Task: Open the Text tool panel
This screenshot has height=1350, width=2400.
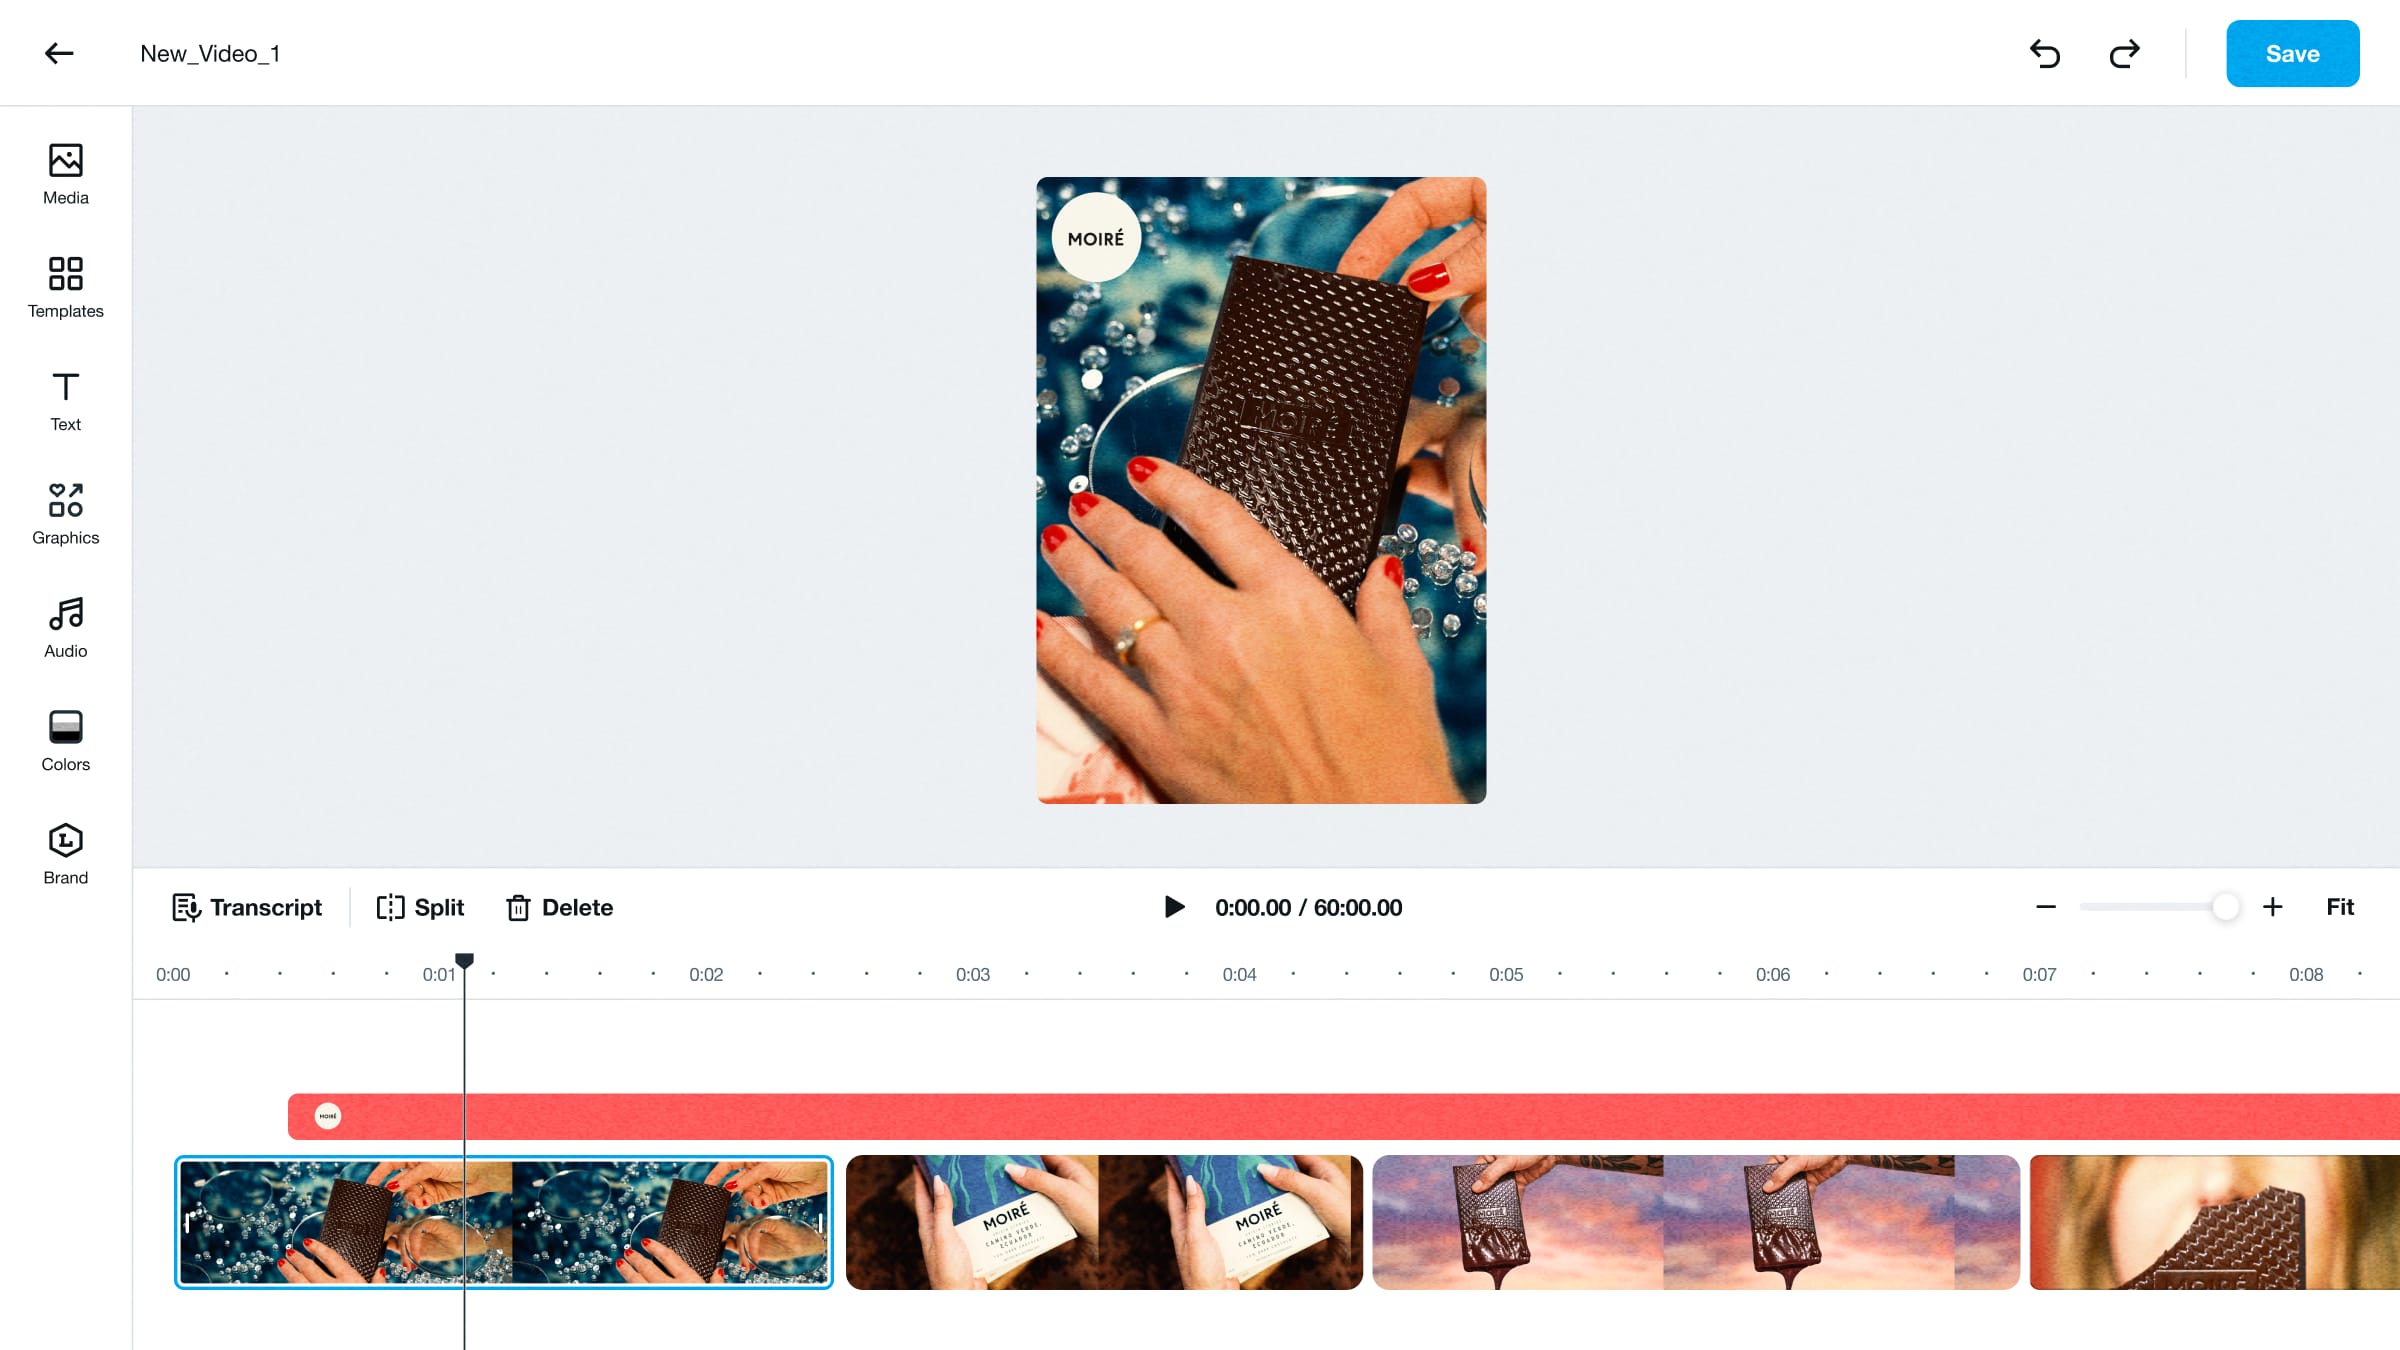Action: point(66,401)
